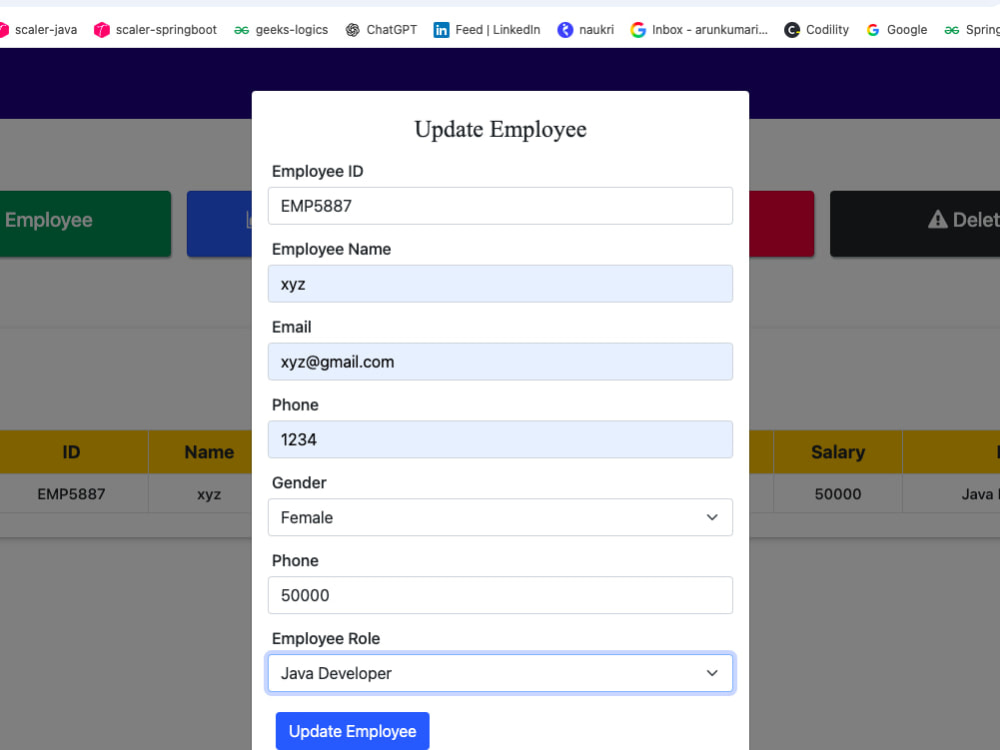Screen dimensions: 1000x750
Task: Click the Employee Role label
Action: tap(326, 638)
